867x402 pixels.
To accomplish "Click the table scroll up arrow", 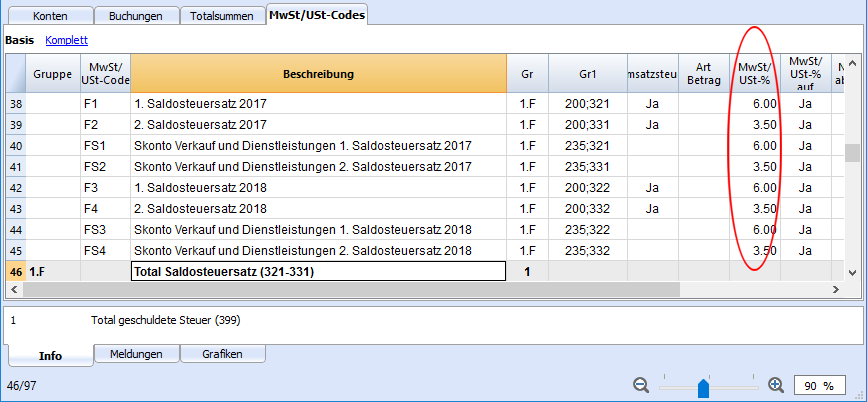I will pos(852,62).
